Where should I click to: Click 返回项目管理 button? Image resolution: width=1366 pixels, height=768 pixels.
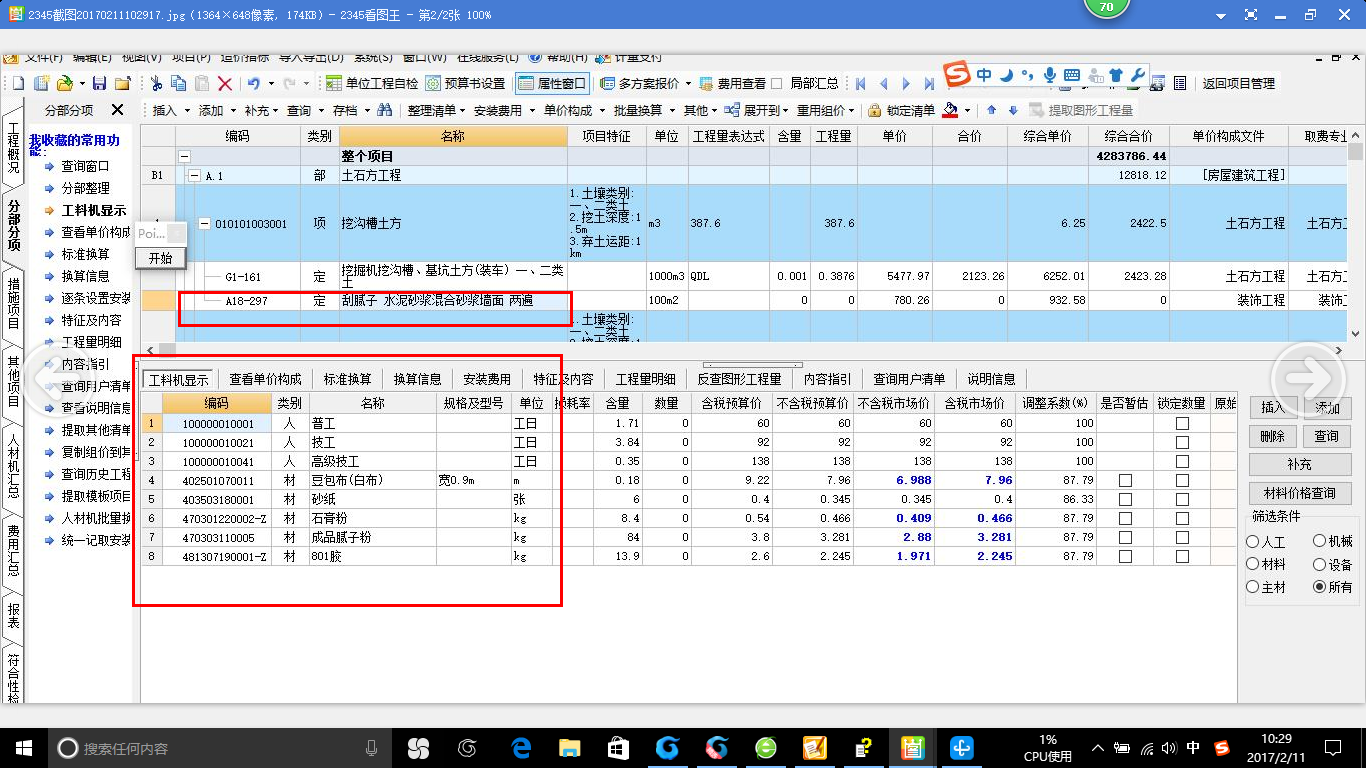pyautogui.click(x=1239, y=84)
